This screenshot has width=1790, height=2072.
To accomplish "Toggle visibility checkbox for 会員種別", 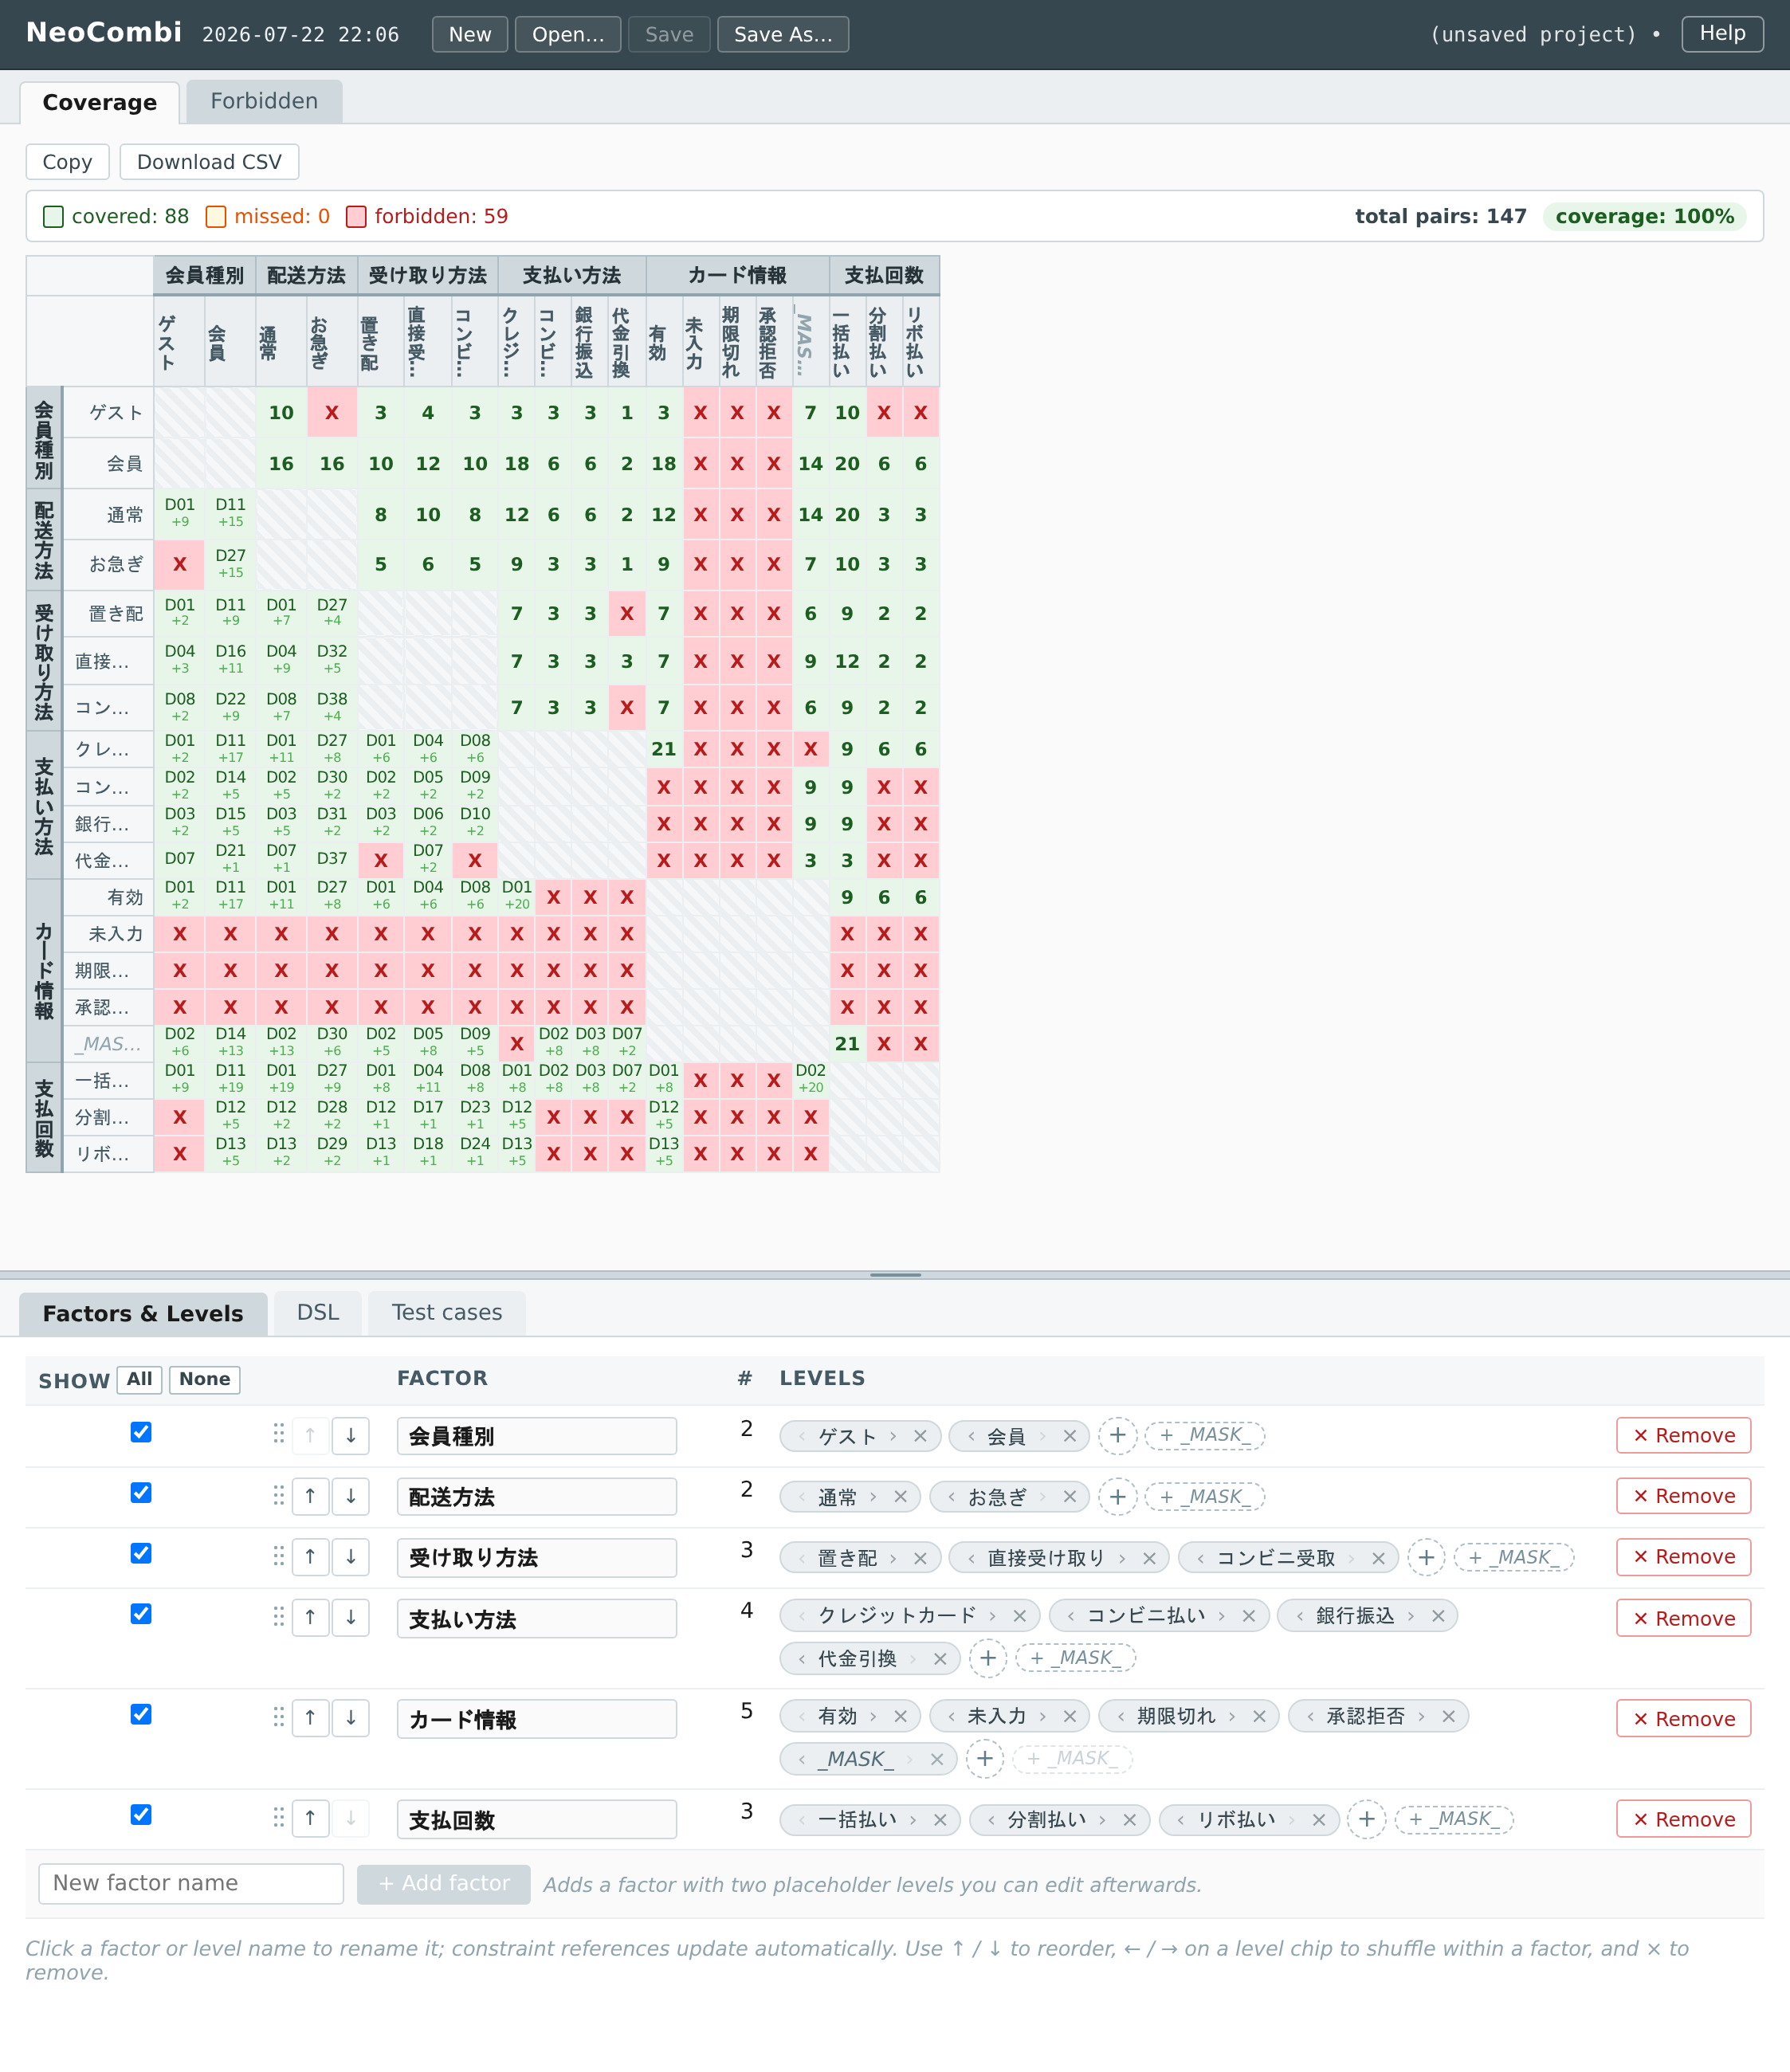I will tap(141, 1432).
